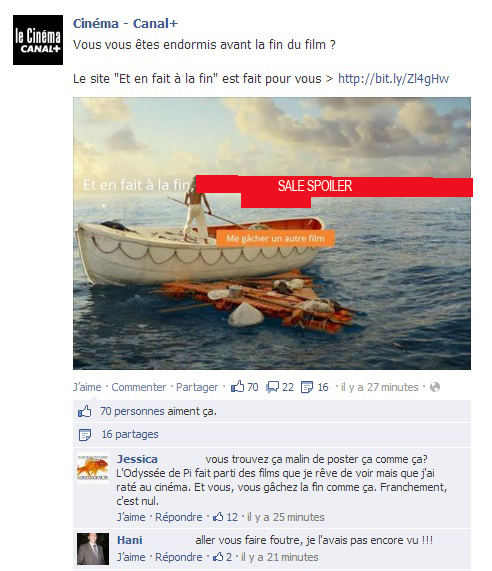Open the le Cinéma Canal+ page logo
Screen dimensions: 492x571
(38, 40)
